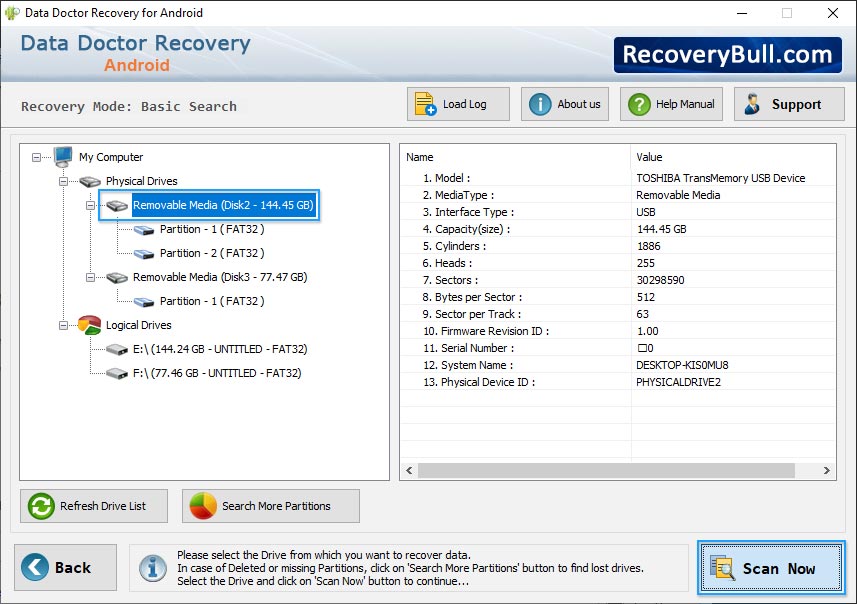Collapse the Disk3 Removable Media node

90,278
